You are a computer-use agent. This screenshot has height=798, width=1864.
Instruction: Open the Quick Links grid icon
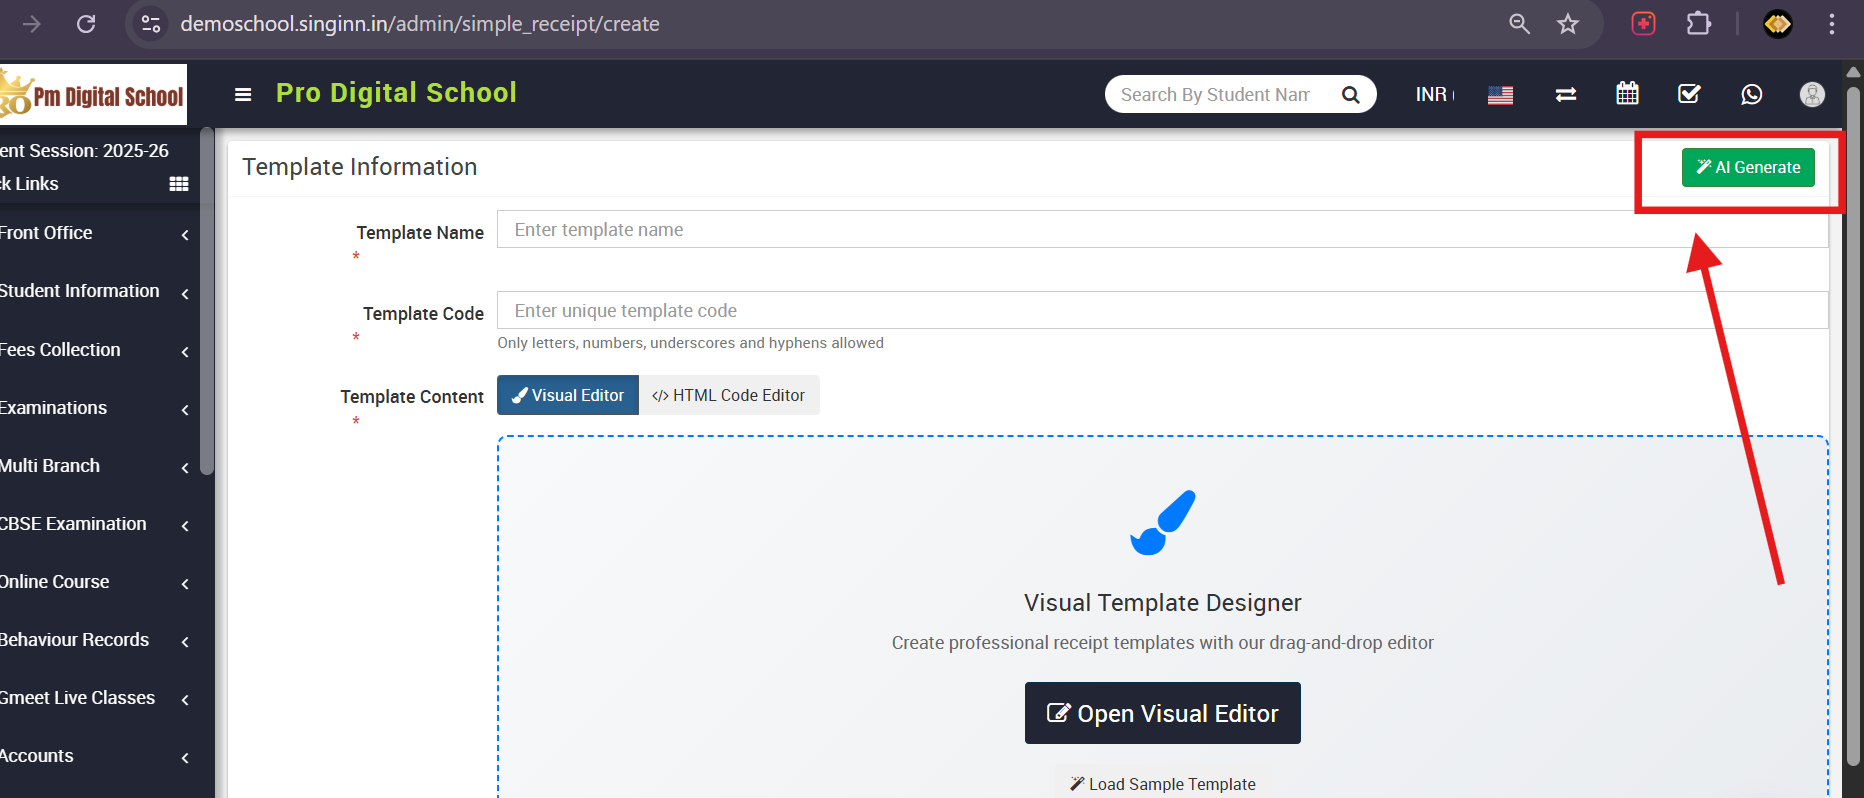pyautogui.click(x=179, y=184)
